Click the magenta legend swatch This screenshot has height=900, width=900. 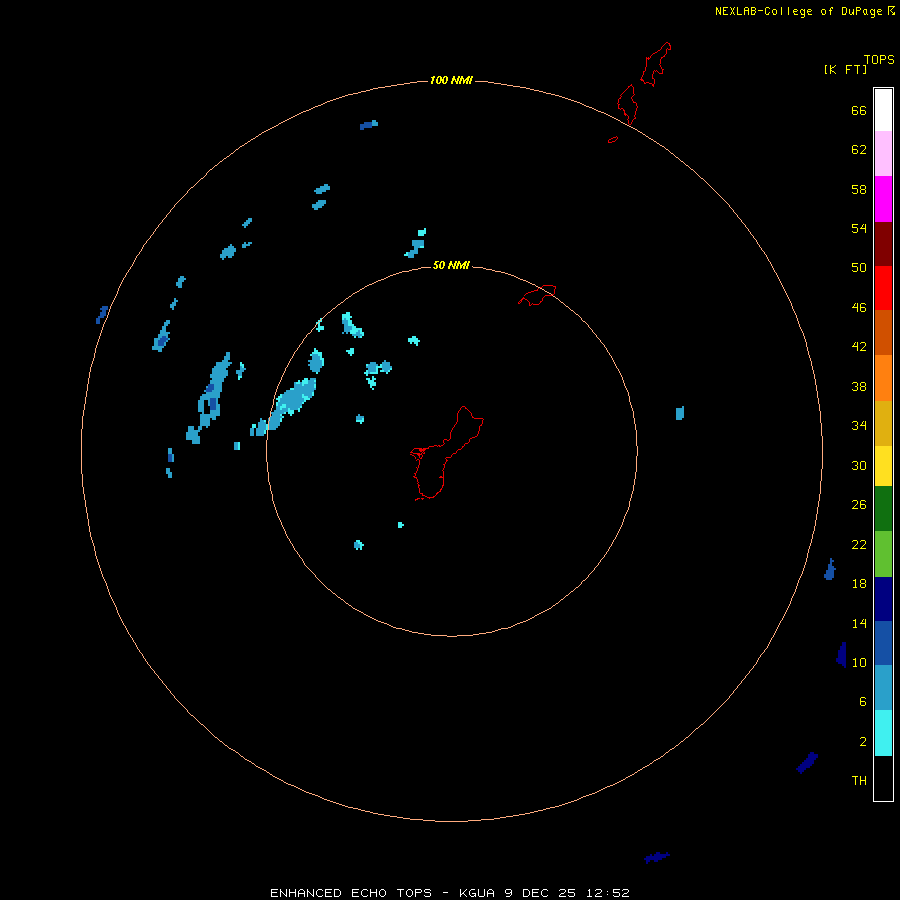click(883, 199)
